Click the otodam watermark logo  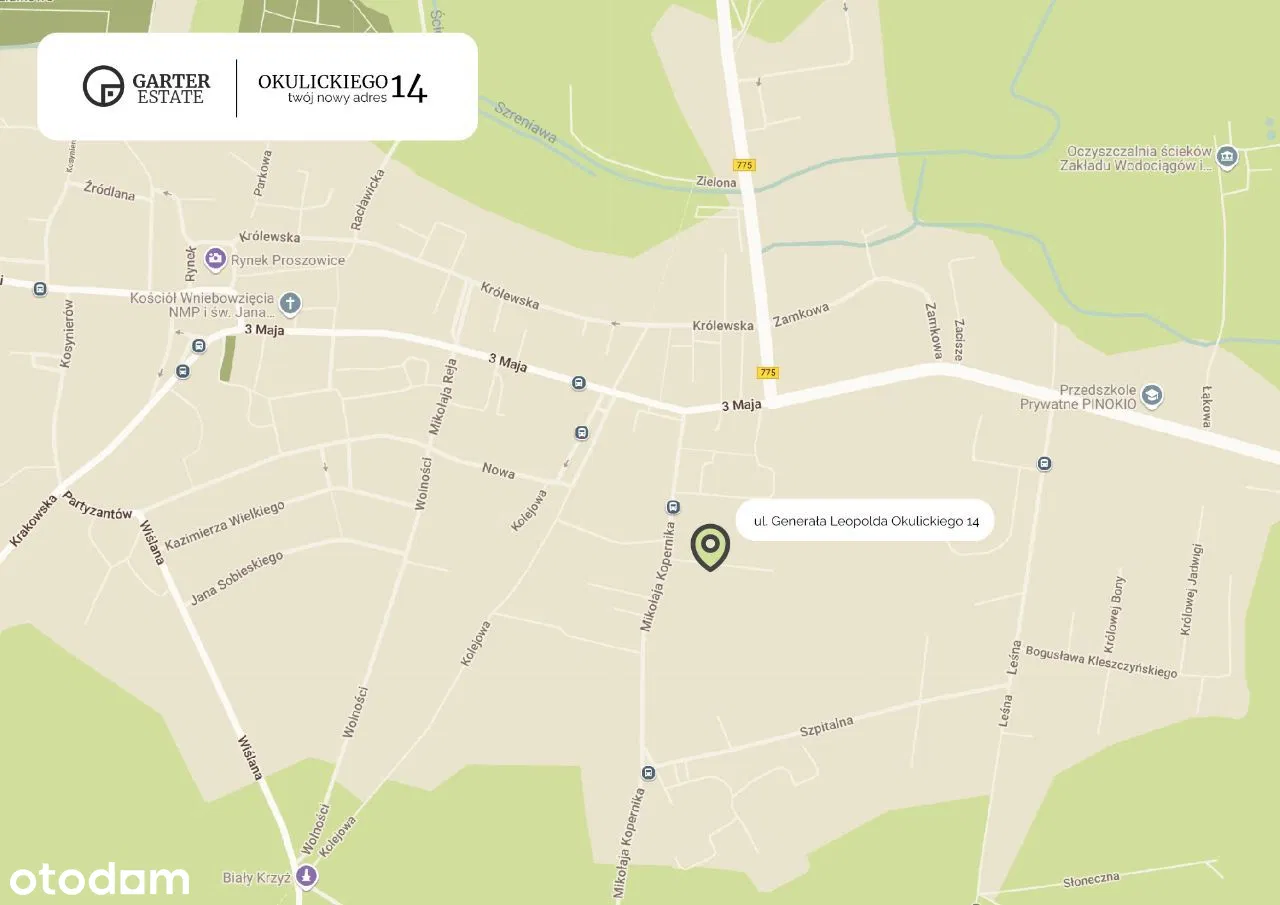click(x=99, y=880)
